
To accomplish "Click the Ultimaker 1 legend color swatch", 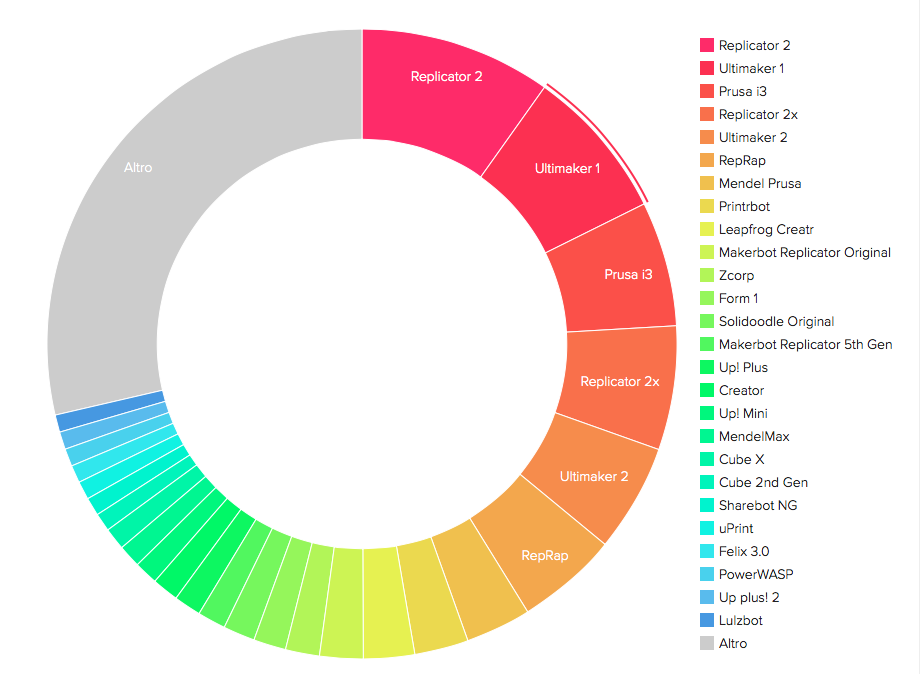I will coord(706,68).
